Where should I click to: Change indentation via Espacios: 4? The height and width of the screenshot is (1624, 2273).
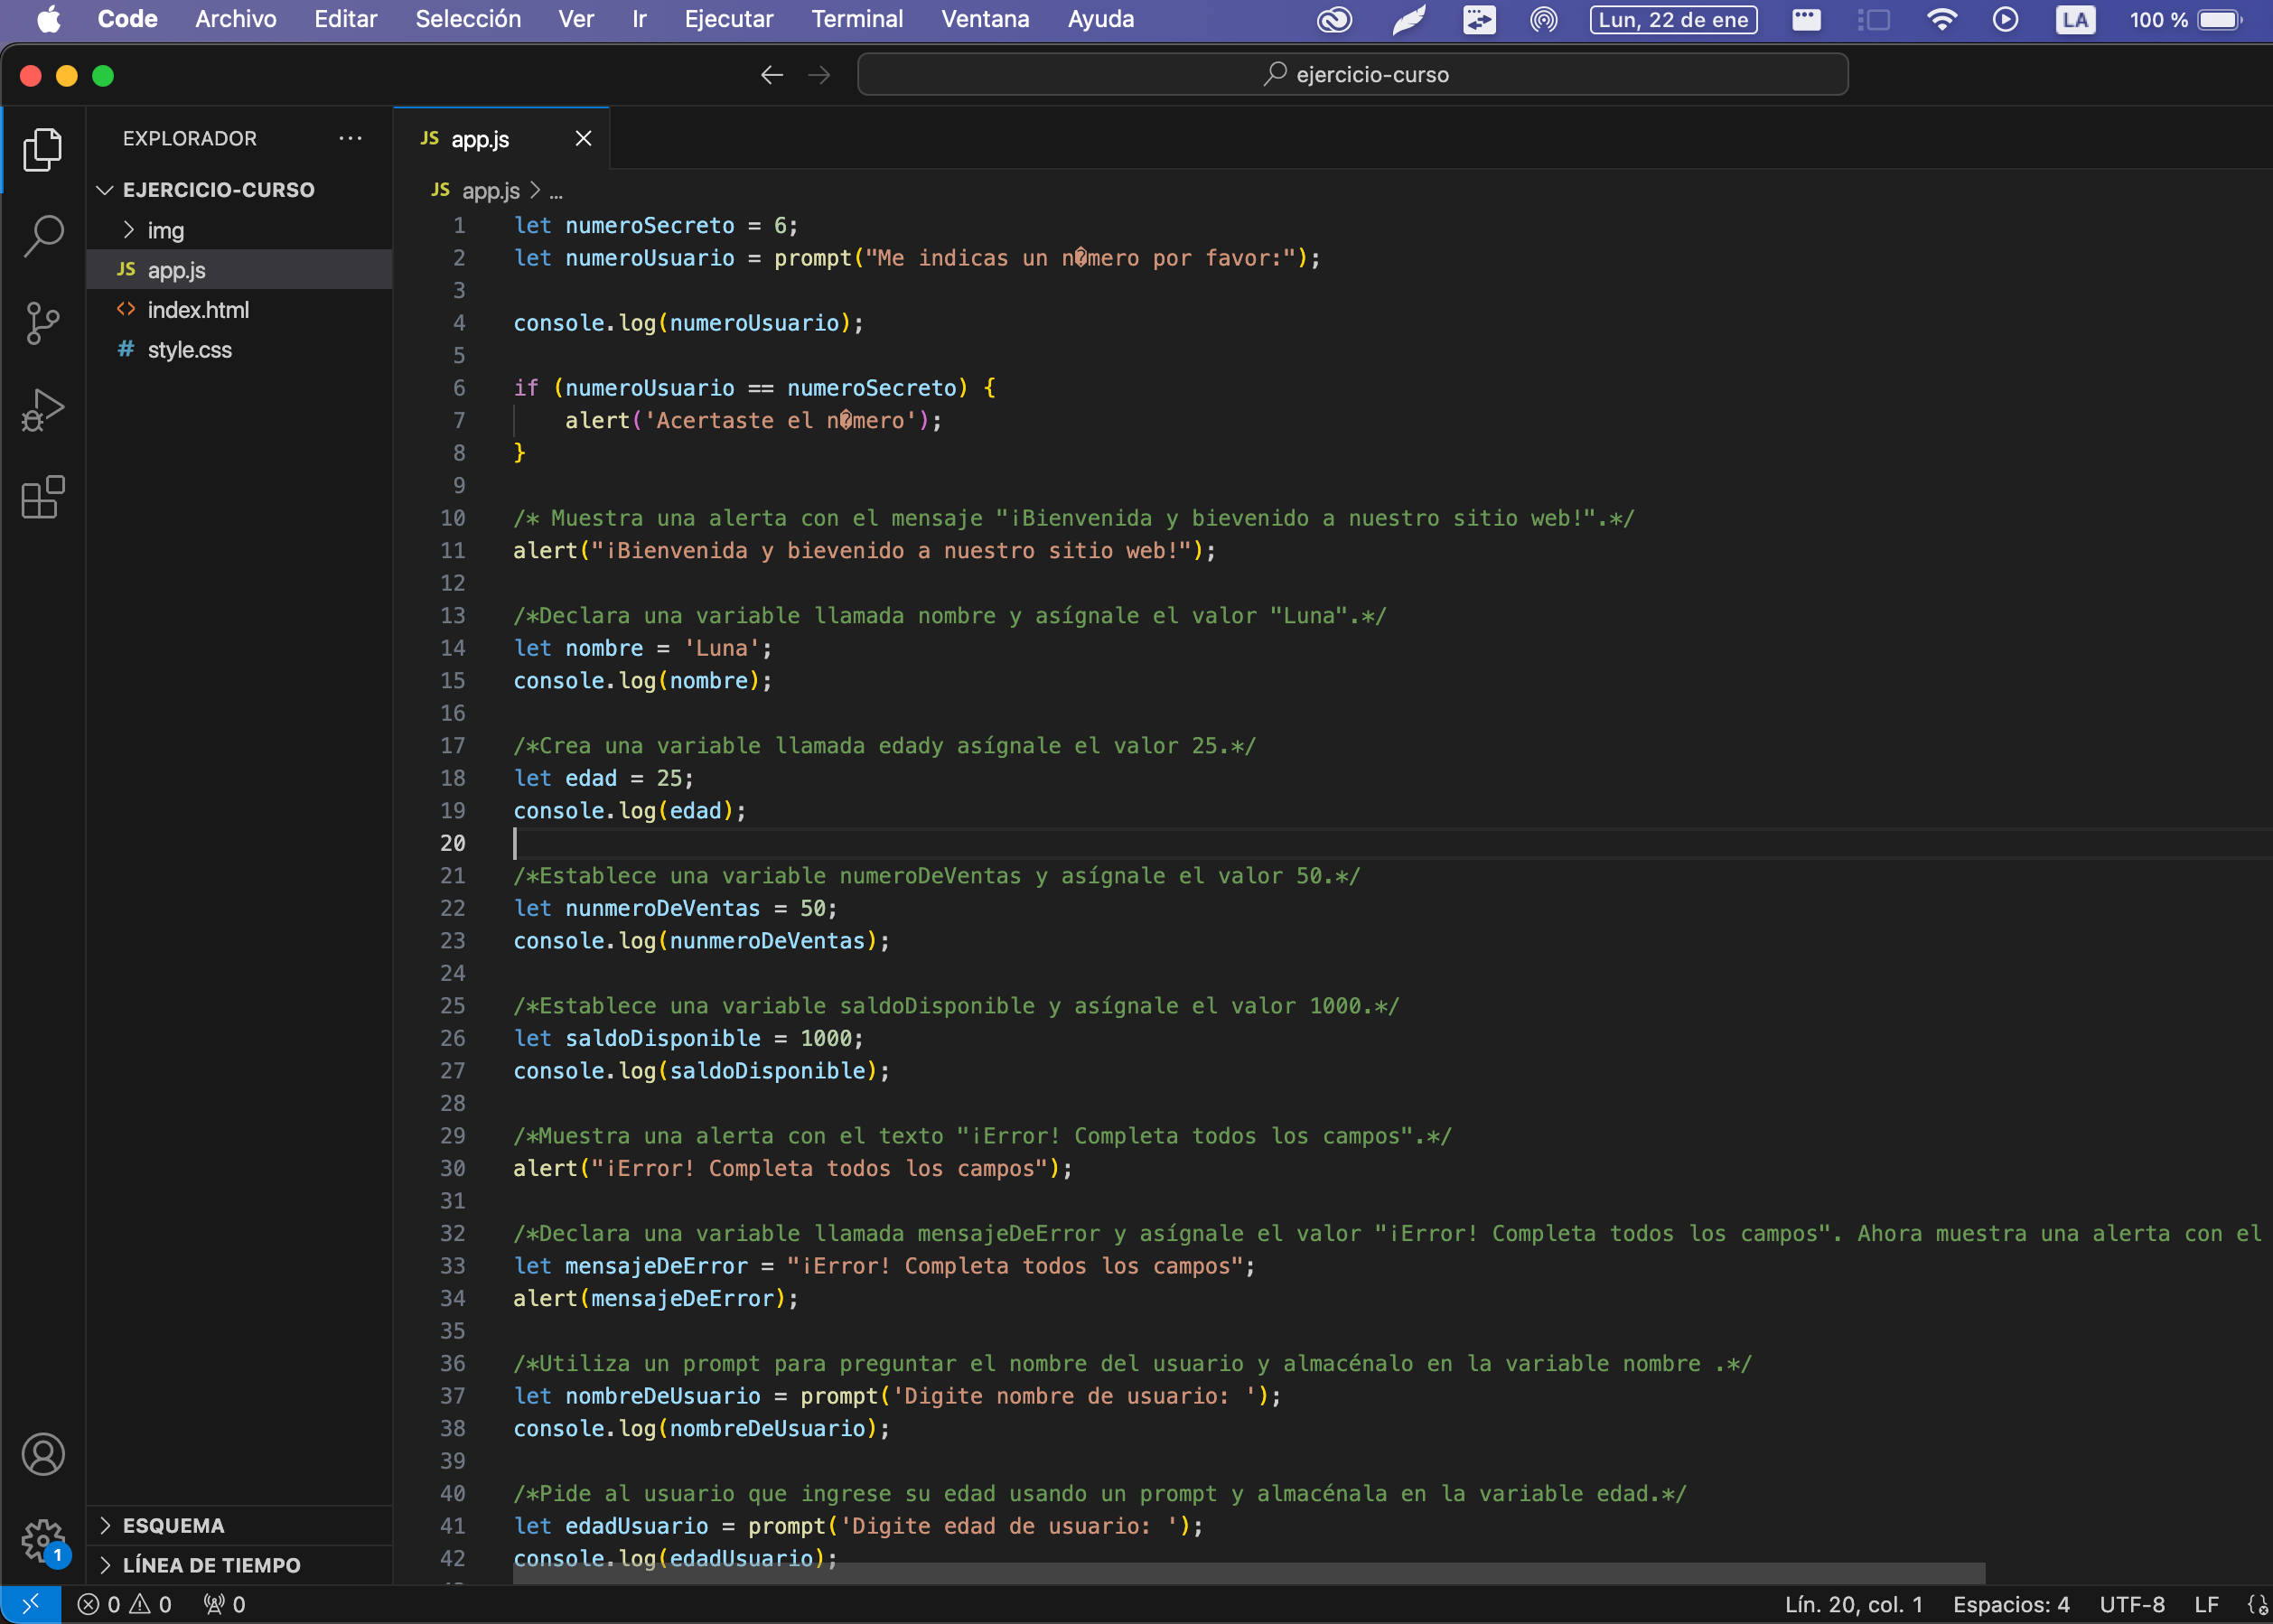tap(2010, 1604)
